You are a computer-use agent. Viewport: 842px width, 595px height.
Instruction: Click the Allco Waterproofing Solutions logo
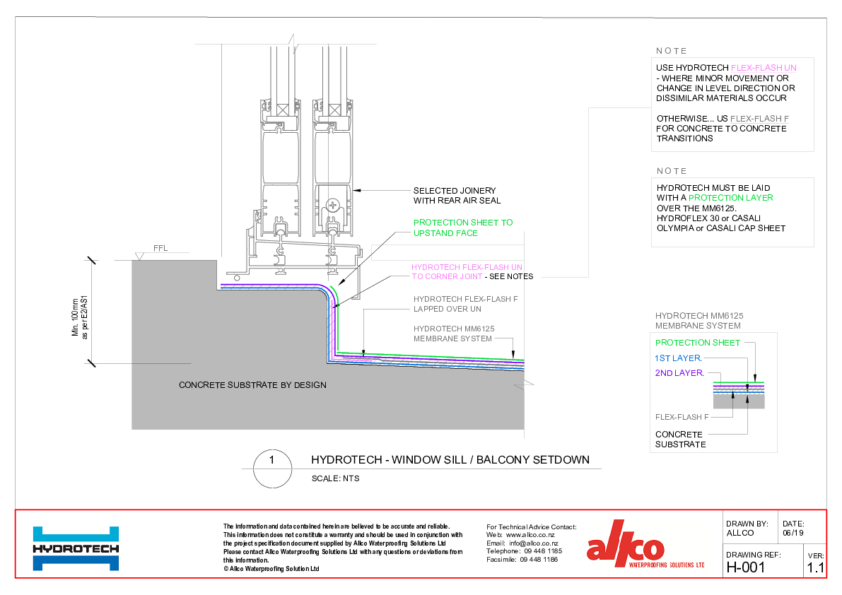click(645, 544)
